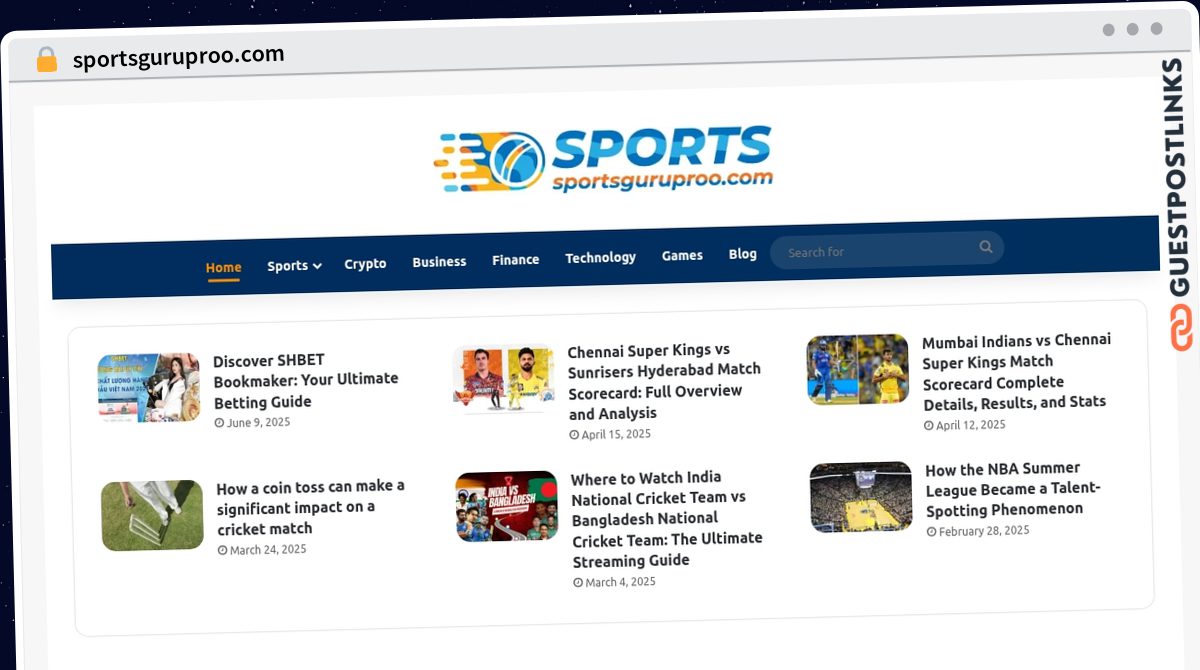Click the June 9, 2025 date
Image resolution: width=1200 pixels, height=670 pixels.
pos(252,423)
